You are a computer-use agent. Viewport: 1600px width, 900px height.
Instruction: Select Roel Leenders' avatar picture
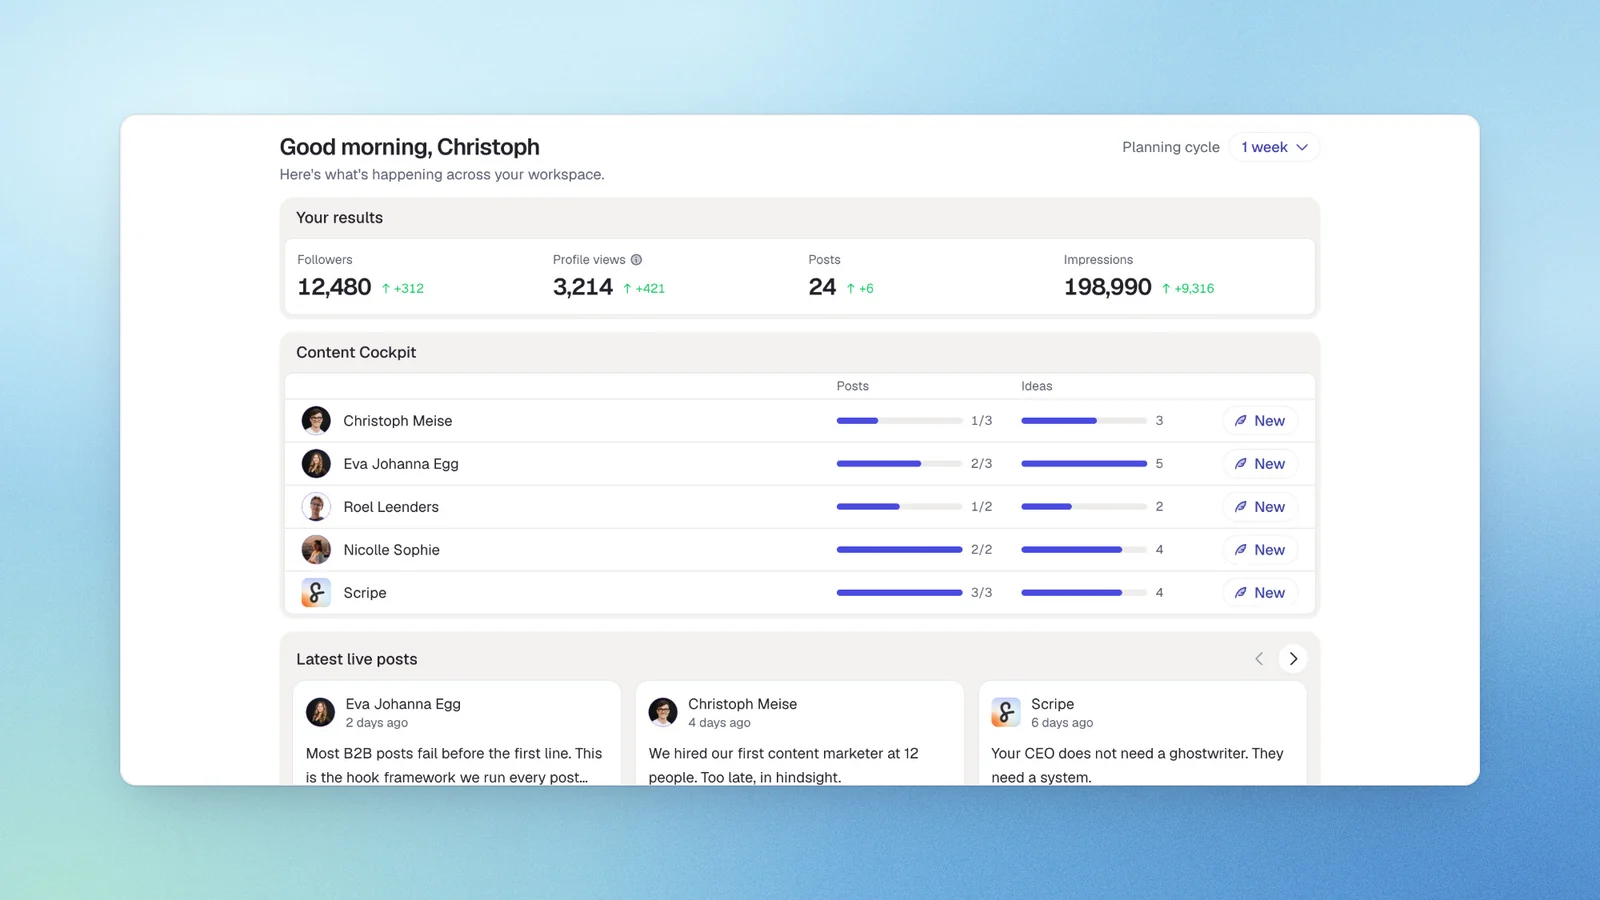pyautogui.click(x=316, y=507)
